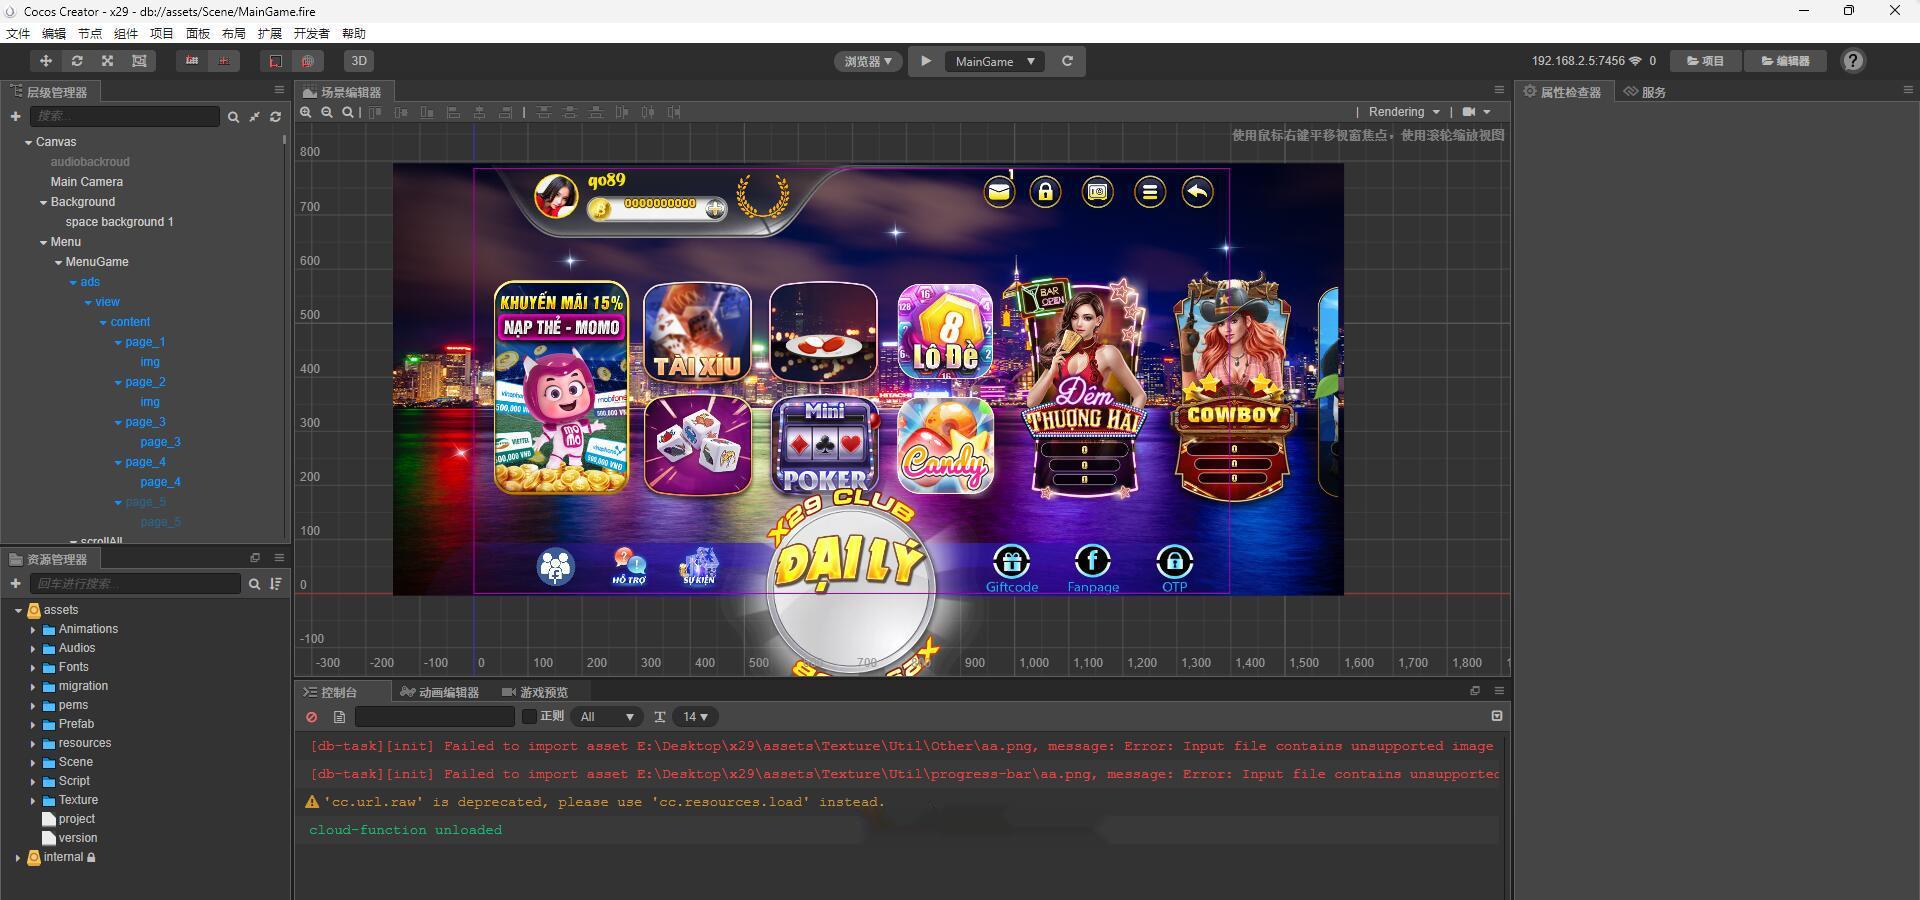Enable the regex checkbox in the console
This screenshot has width=1920, height=900.
coord(530,717)
